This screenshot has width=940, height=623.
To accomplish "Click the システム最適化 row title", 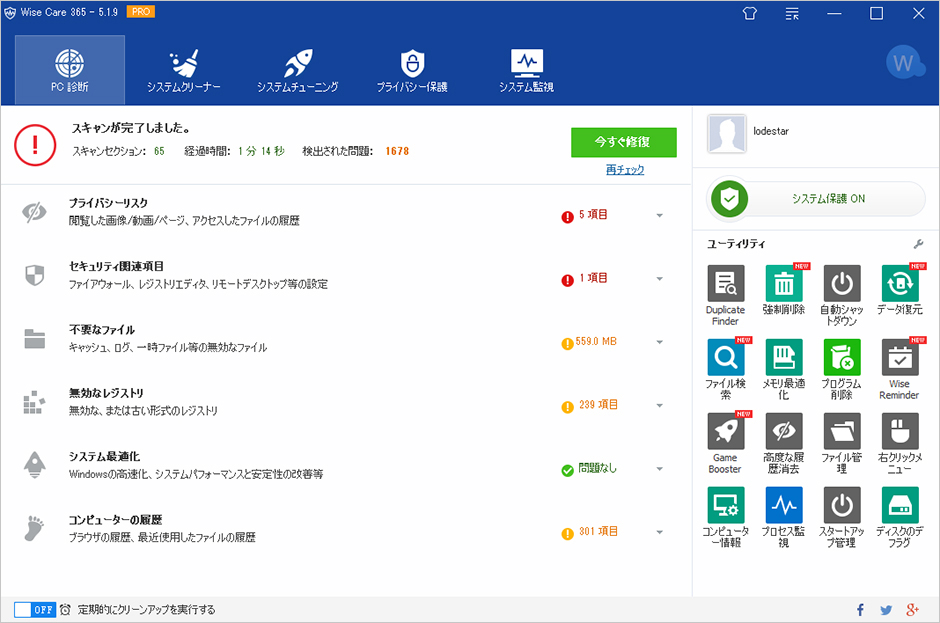I will click(x=104, y=456).
